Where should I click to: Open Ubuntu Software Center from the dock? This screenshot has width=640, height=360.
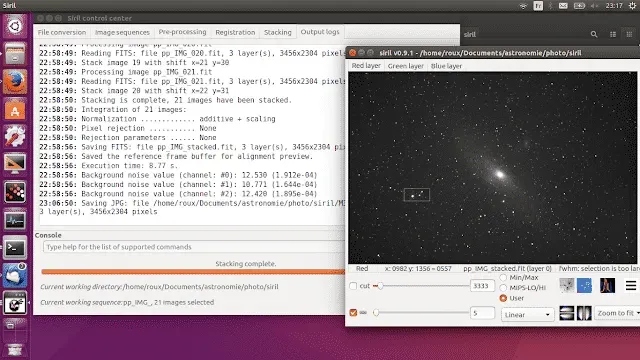tap(15, 109)
